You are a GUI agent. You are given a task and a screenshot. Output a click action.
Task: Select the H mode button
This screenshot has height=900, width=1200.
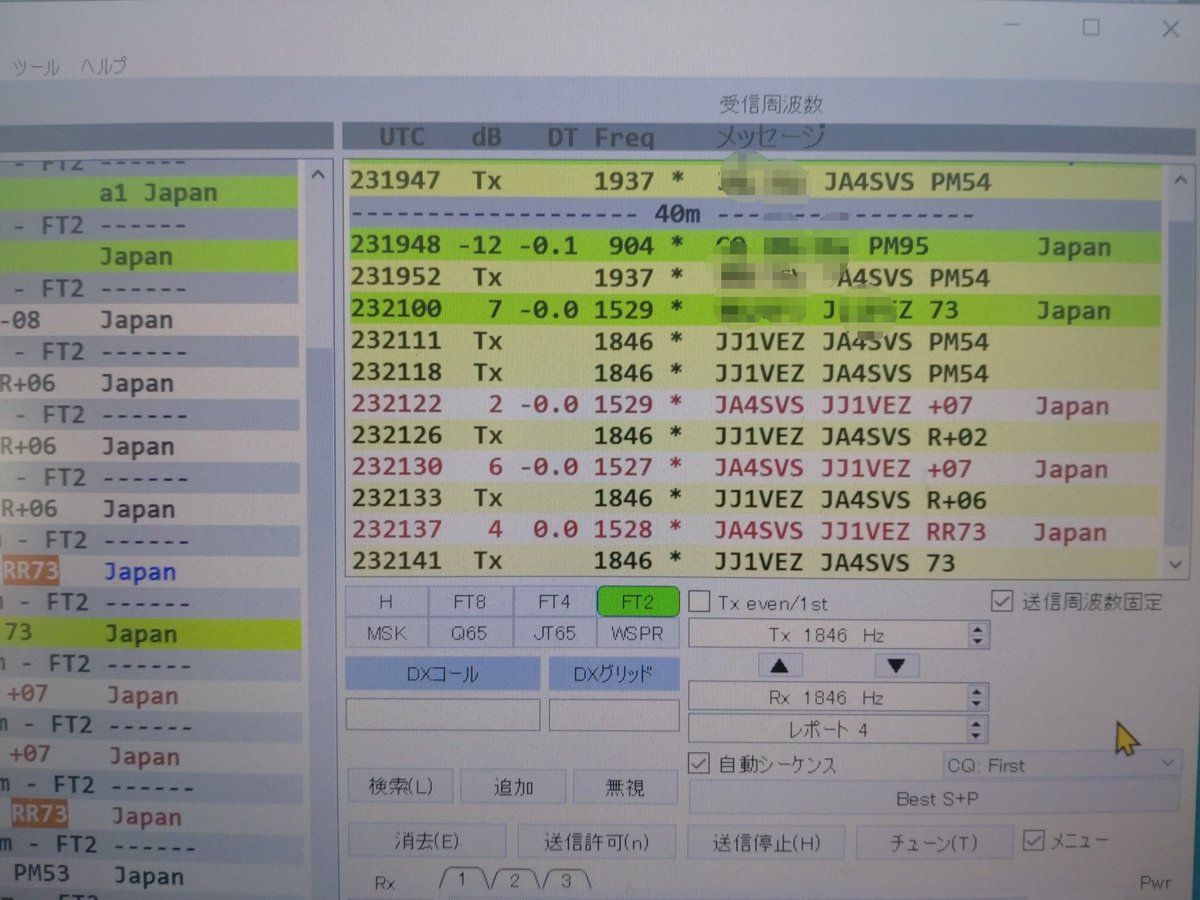pos(386,603)
